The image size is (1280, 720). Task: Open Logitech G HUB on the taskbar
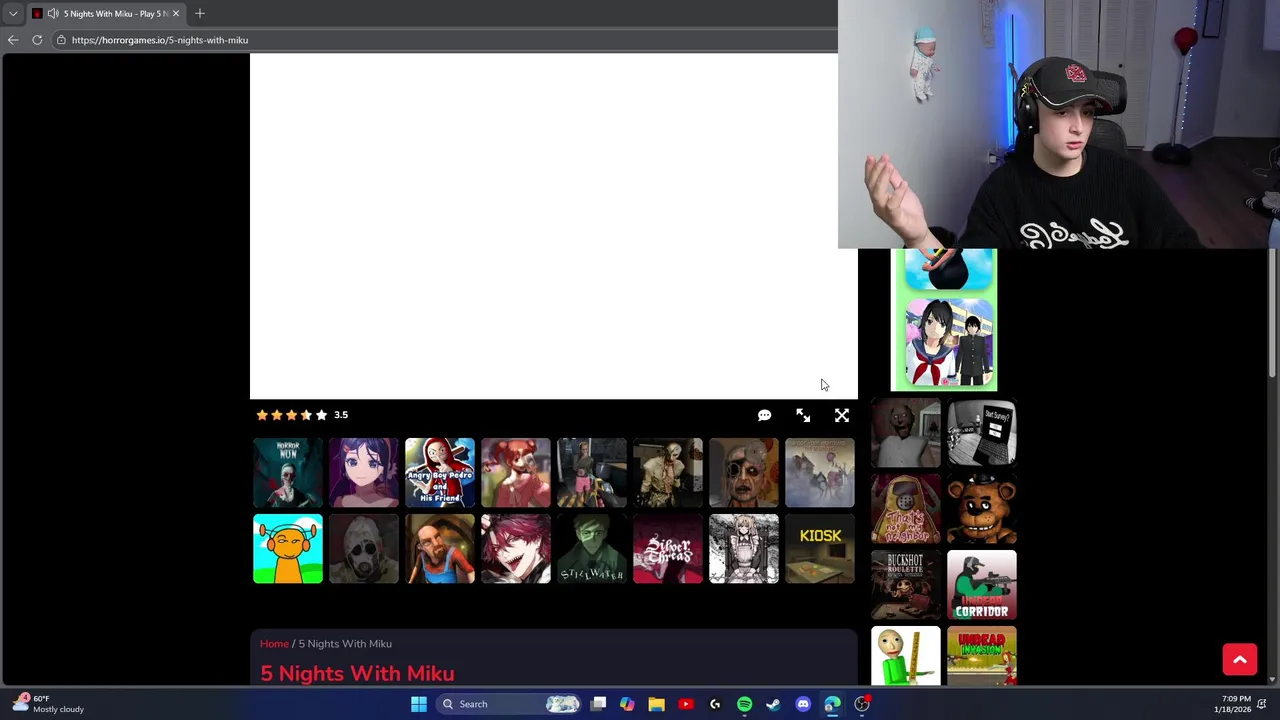[x=715, y=704]
